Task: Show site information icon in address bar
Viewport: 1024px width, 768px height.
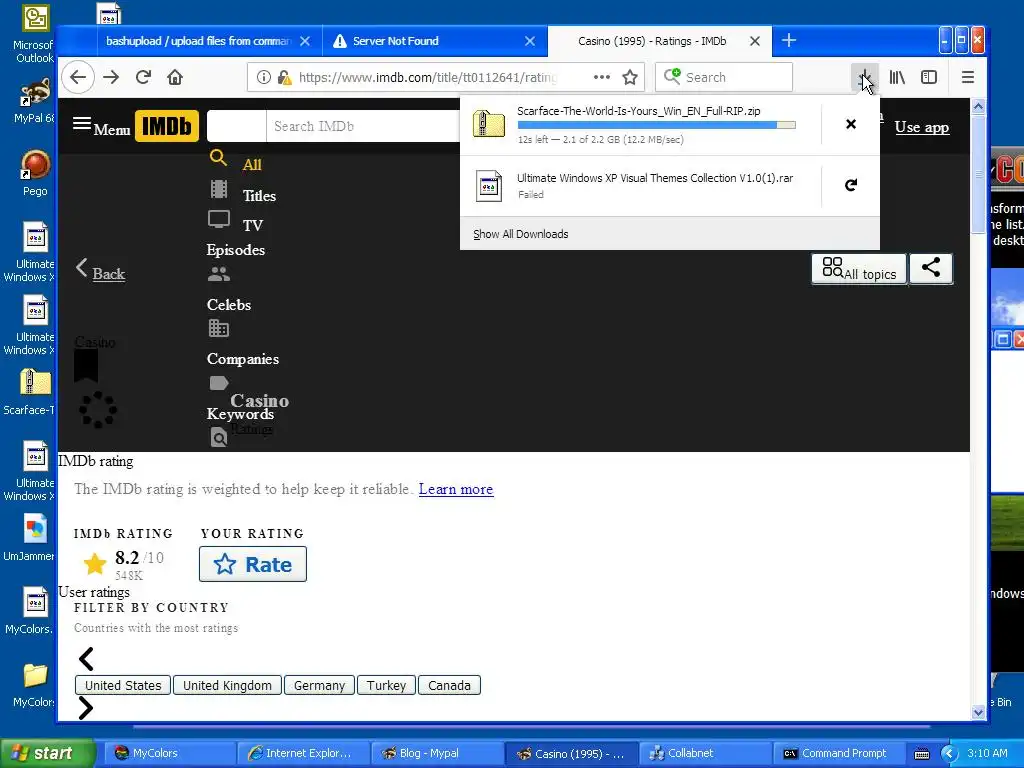Action: pos(263,77)
